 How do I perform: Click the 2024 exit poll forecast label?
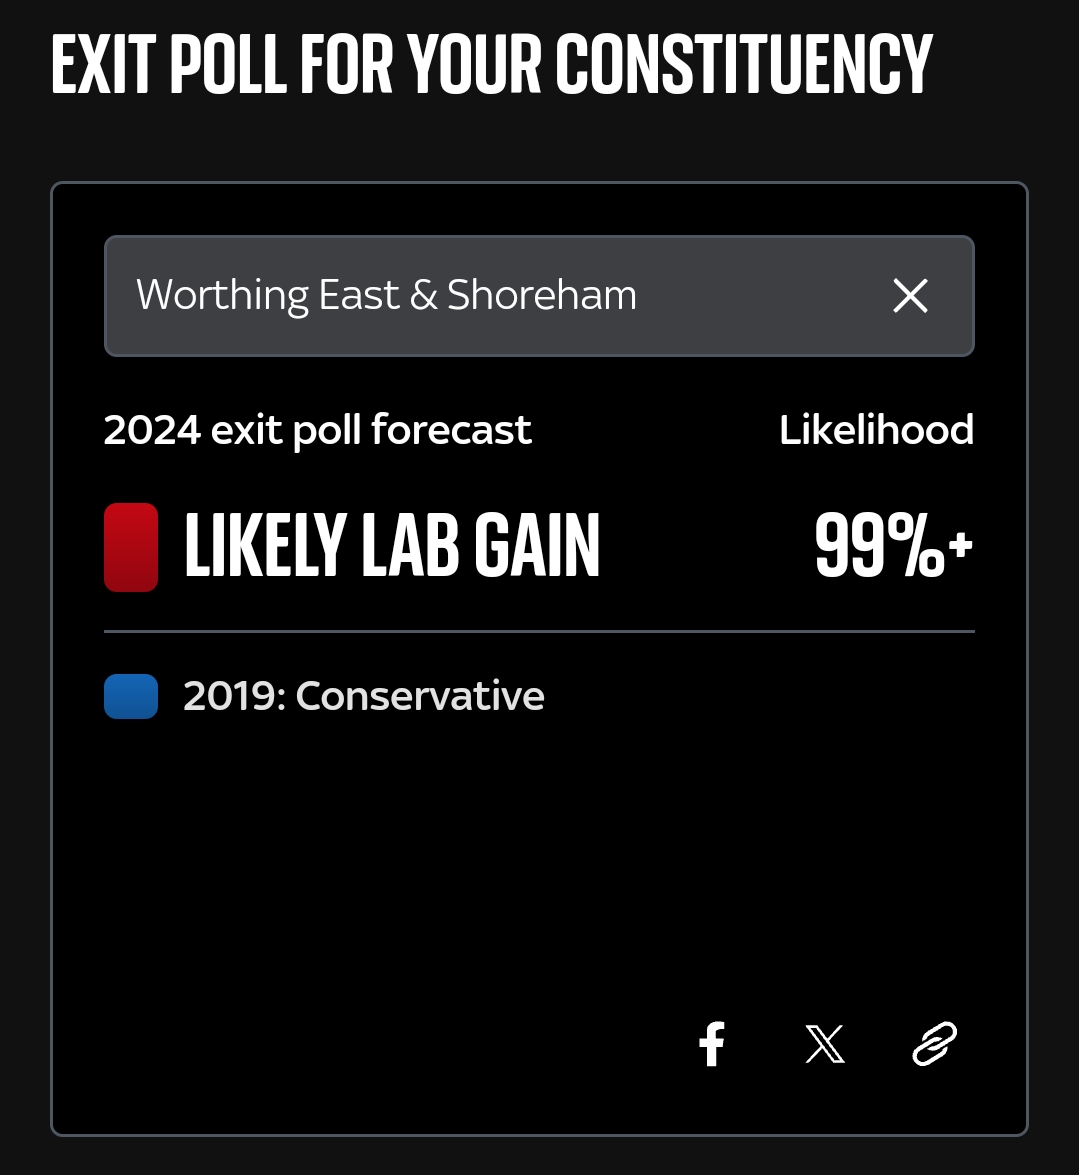point(318,431)
